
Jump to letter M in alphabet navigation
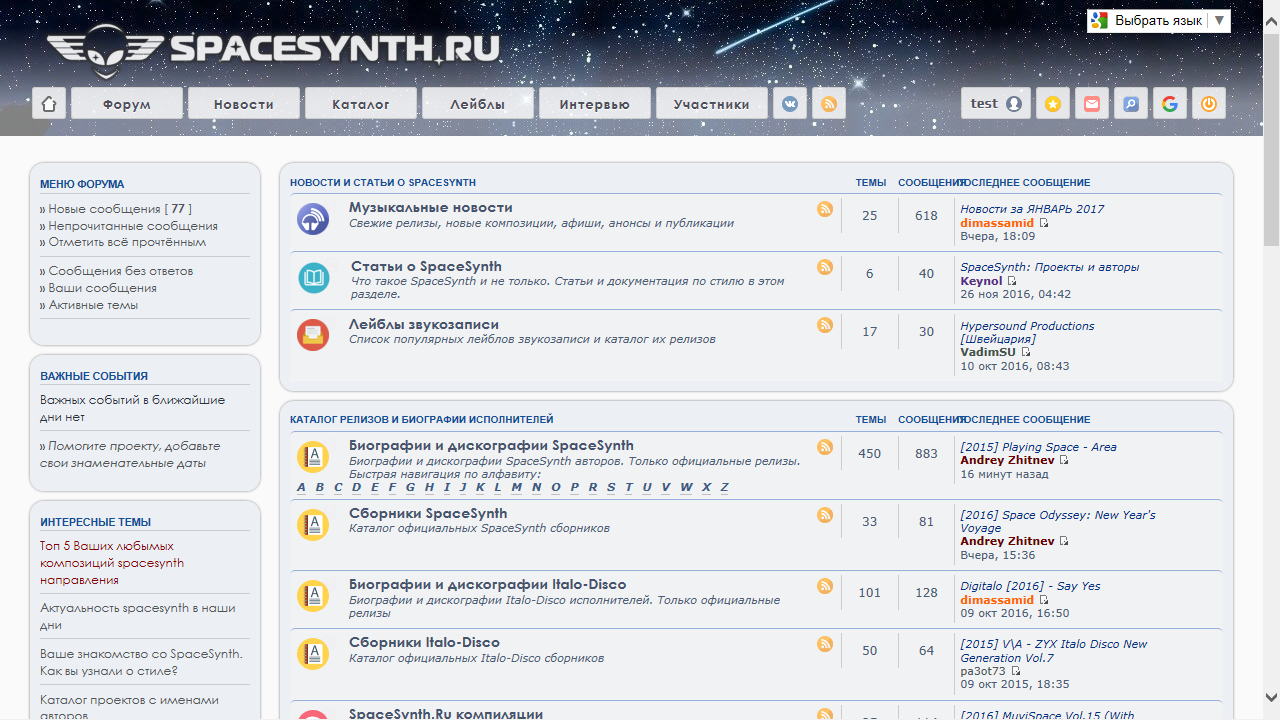517,488
